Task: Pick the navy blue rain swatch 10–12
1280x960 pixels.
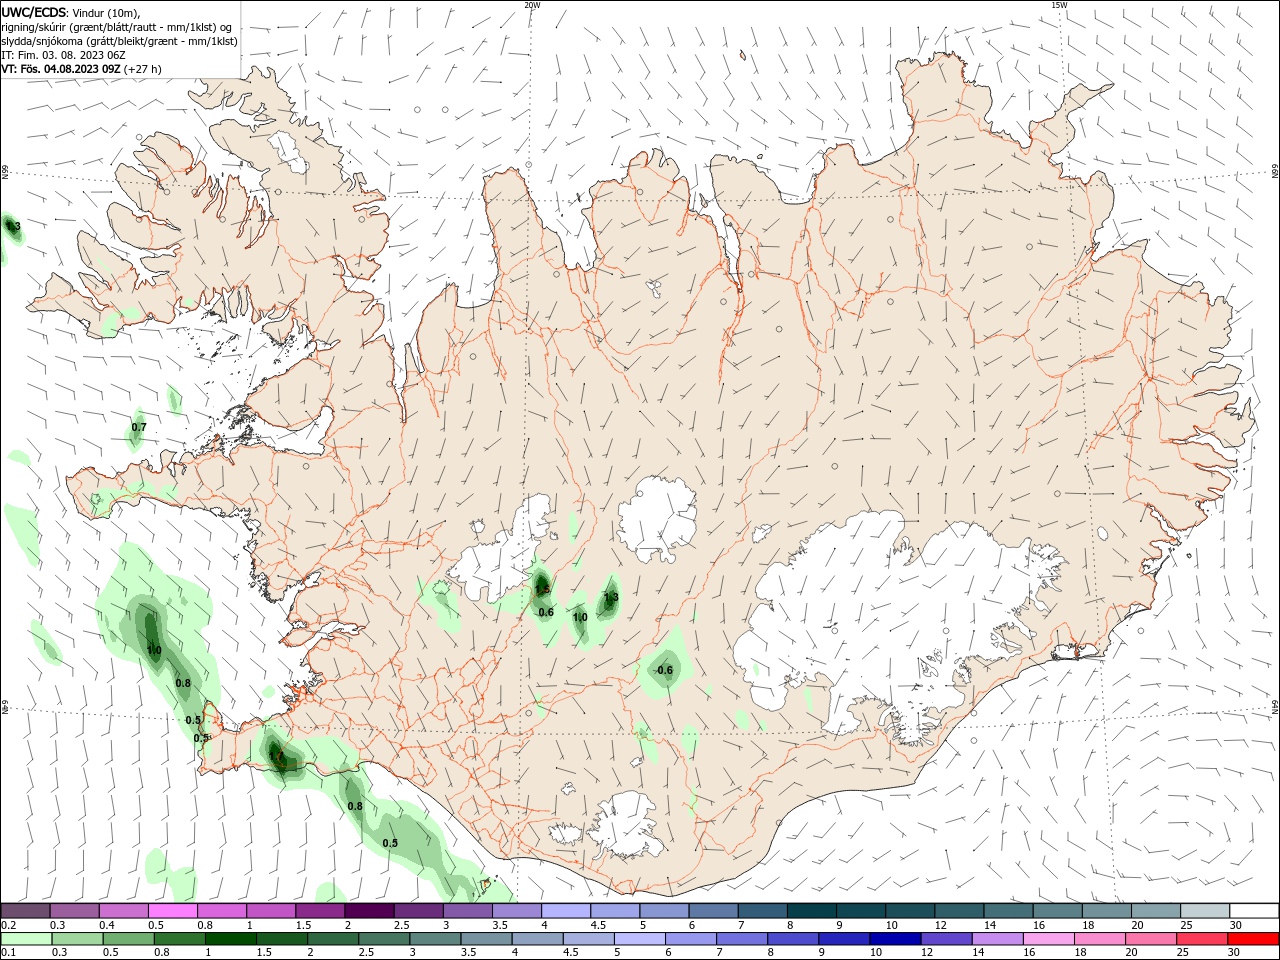Action: click(x=894, y=939)
